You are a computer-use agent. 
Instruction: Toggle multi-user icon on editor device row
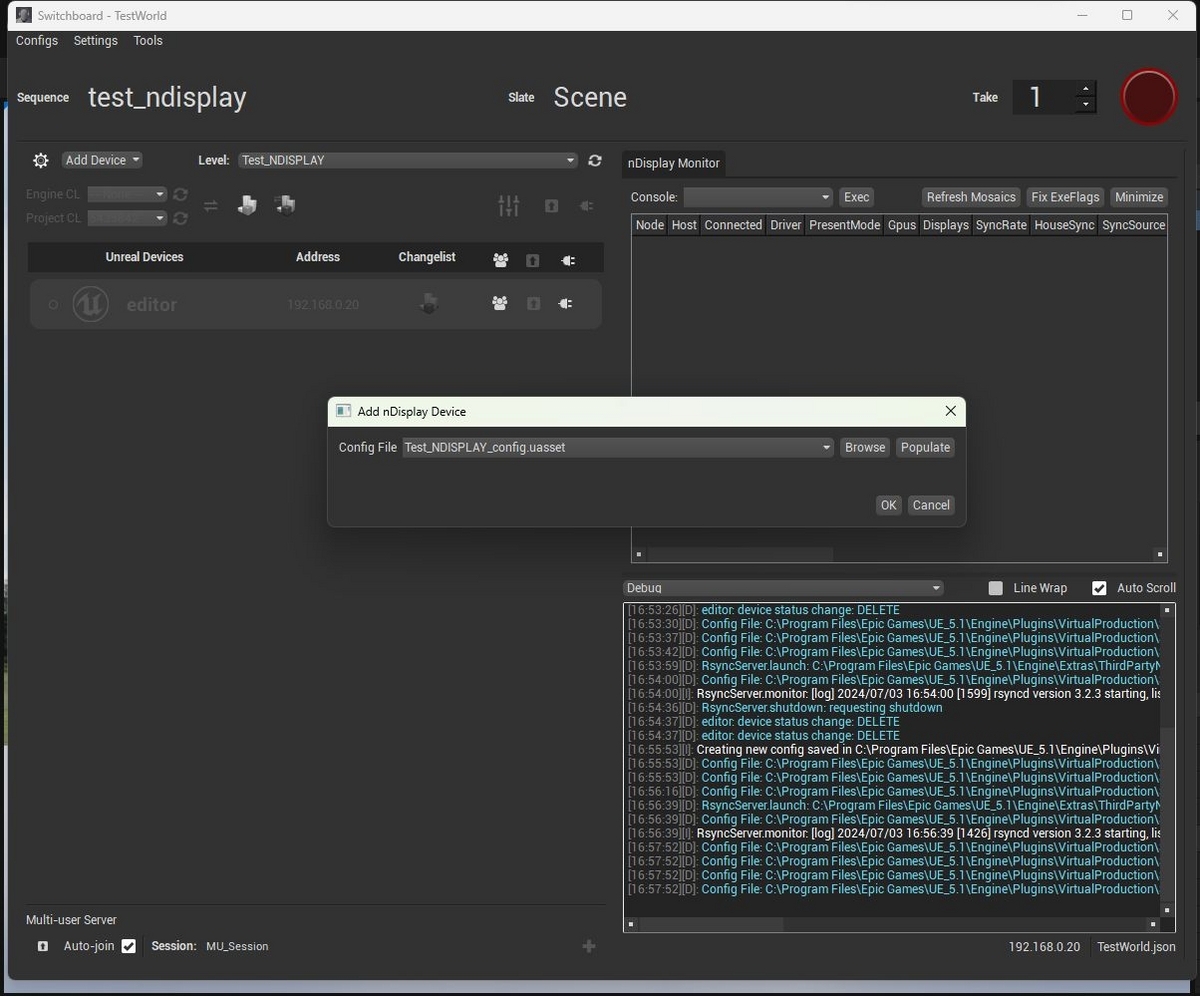pos(500,303)
